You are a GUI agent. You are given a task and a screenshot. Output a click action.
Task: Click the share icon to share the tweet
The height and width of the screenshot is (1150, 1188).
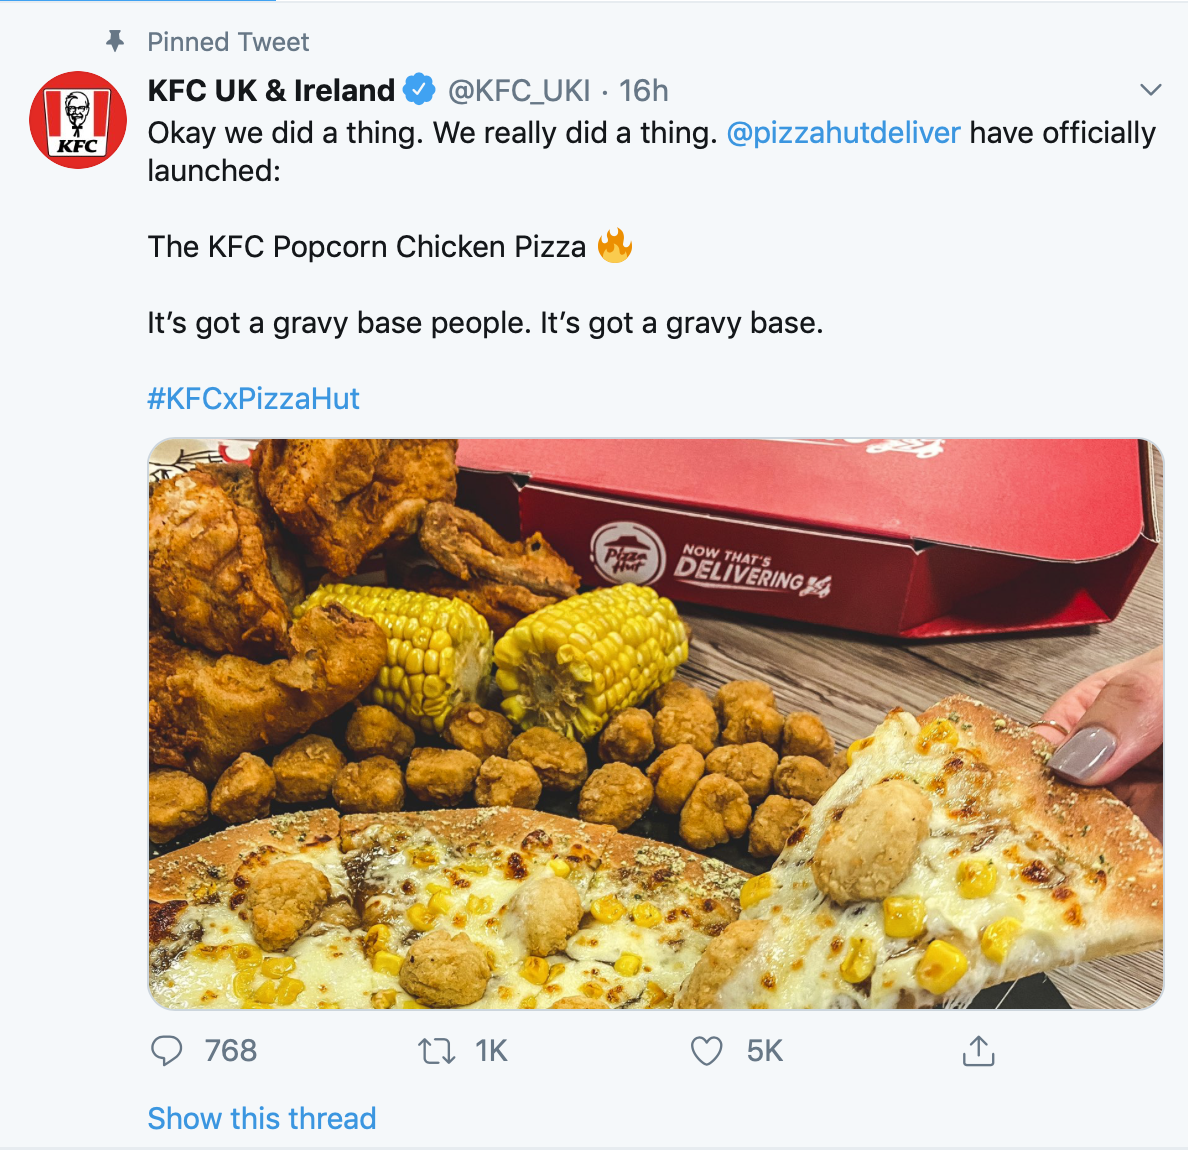pyautogui.click(x=979, y=1051)
